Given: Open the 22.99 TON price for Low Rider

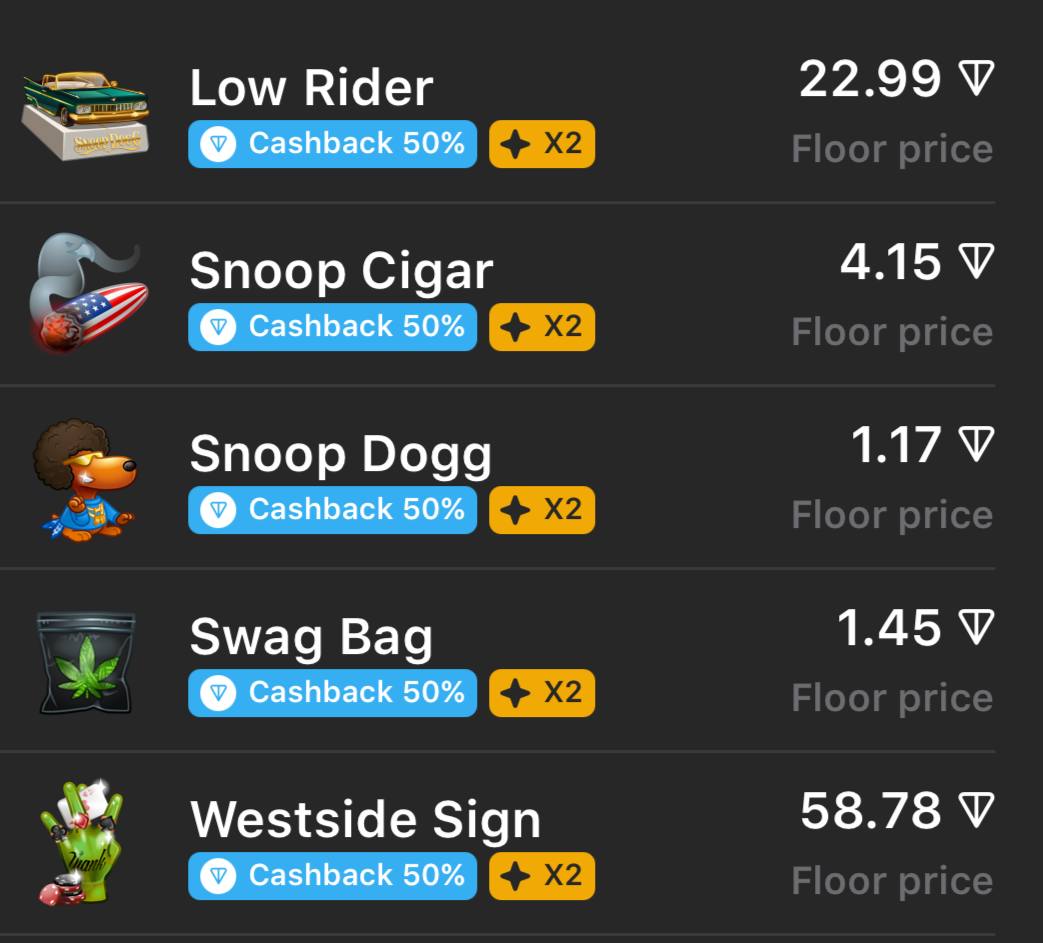Looking at the screenshot, I should point(896,78).
